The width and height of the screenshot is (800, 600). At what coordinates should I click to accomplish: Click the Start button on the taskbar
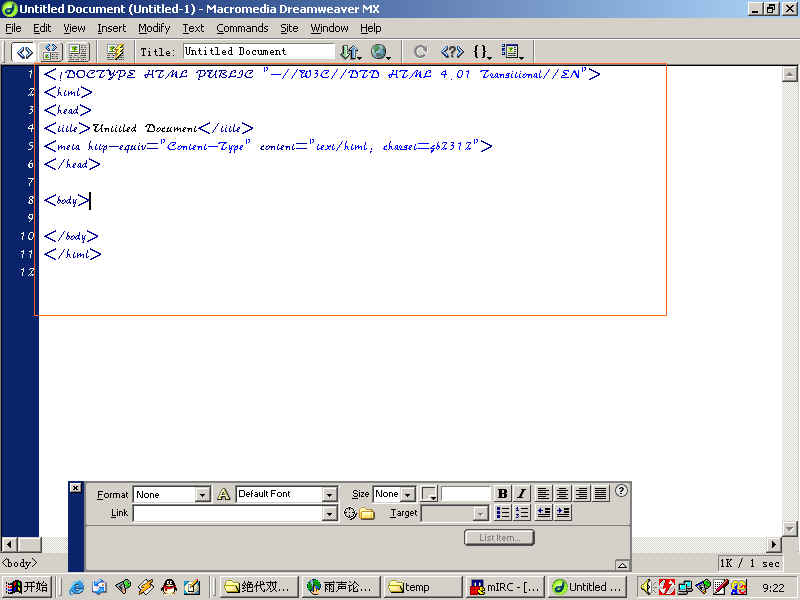click(27, 587)
